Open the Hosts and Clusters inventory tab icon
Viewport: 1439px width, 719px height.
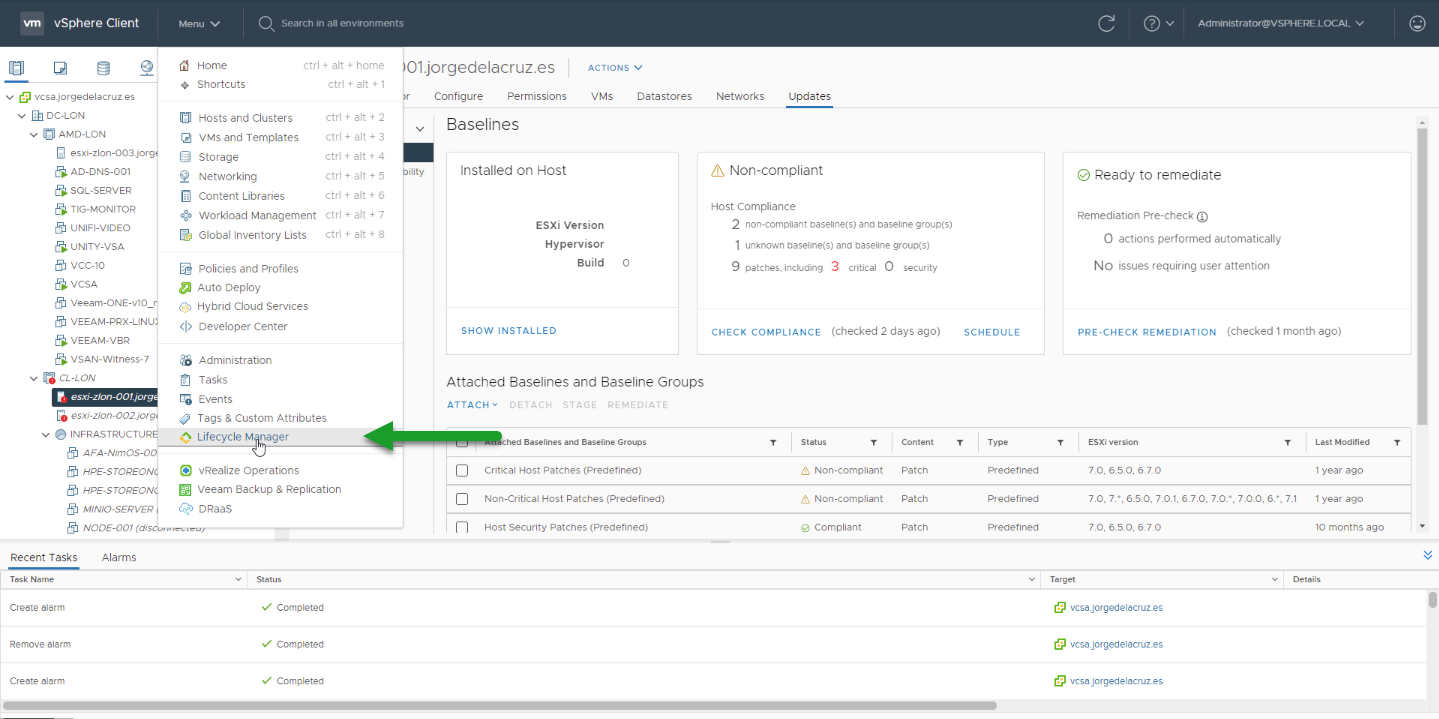[x=16, y=68]
